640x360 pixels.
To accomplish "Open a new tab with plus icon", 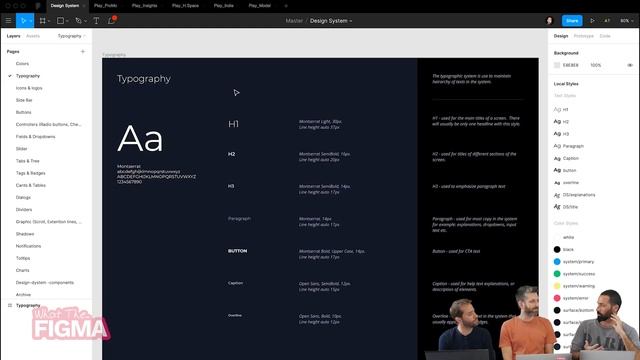I will [286, 6].
